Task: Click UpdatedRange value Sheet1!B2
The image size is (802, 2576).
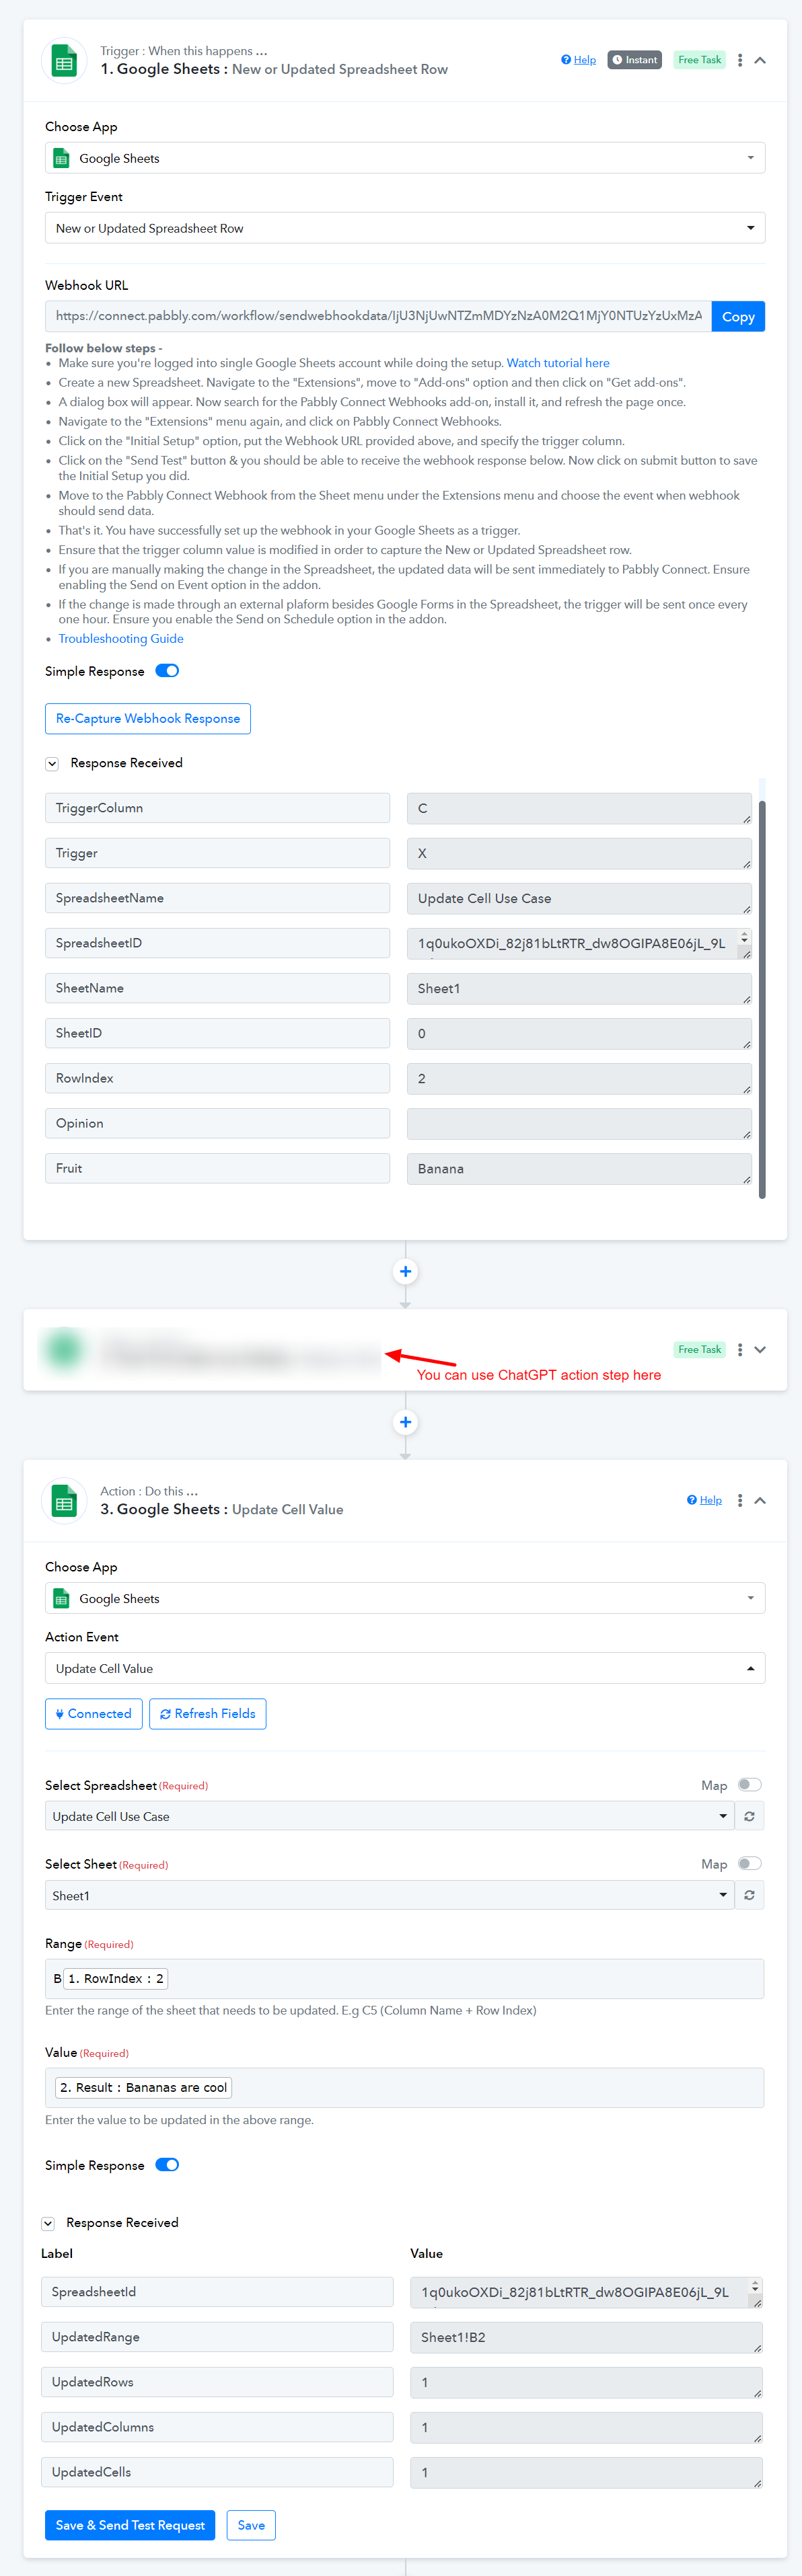Action: tap(586, 2337)
